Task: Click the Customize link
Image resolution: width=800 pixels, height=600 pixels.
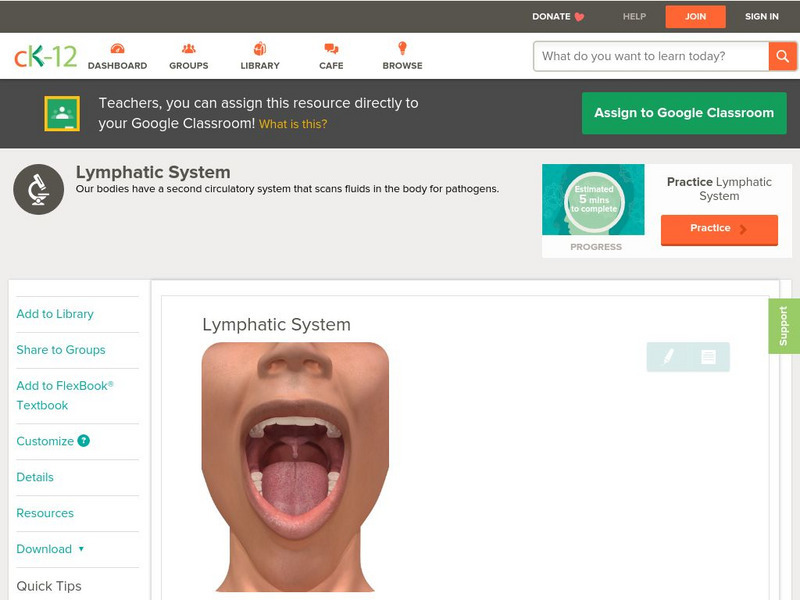Action: point(45,441)
